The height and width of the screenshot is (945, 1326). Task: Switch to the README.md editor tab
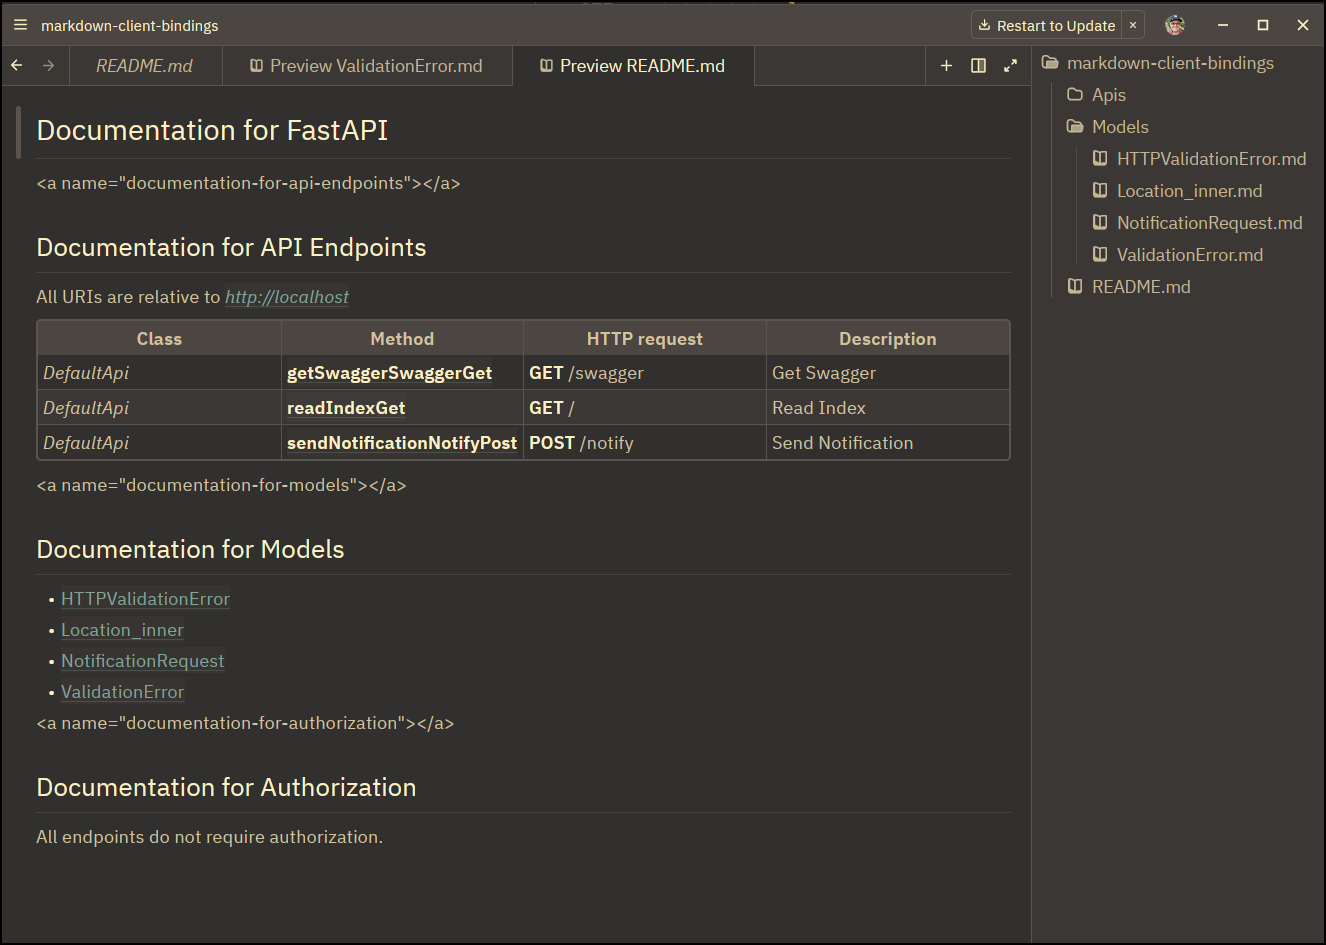(145, 66)
